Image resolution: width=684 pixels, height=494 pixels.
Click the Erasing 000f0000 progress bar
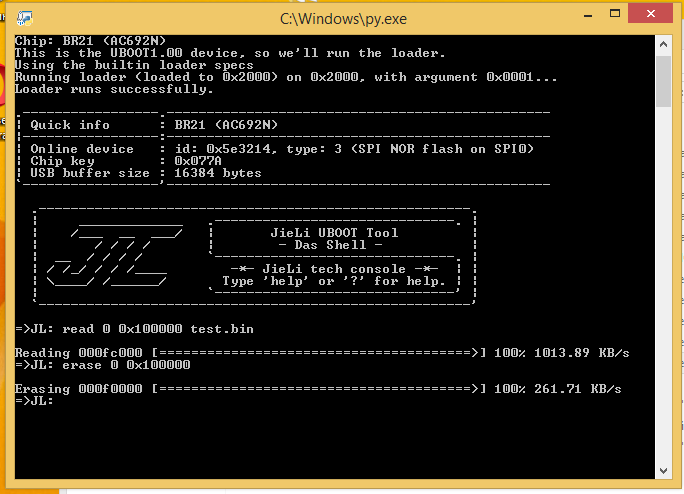click(318, 389)
